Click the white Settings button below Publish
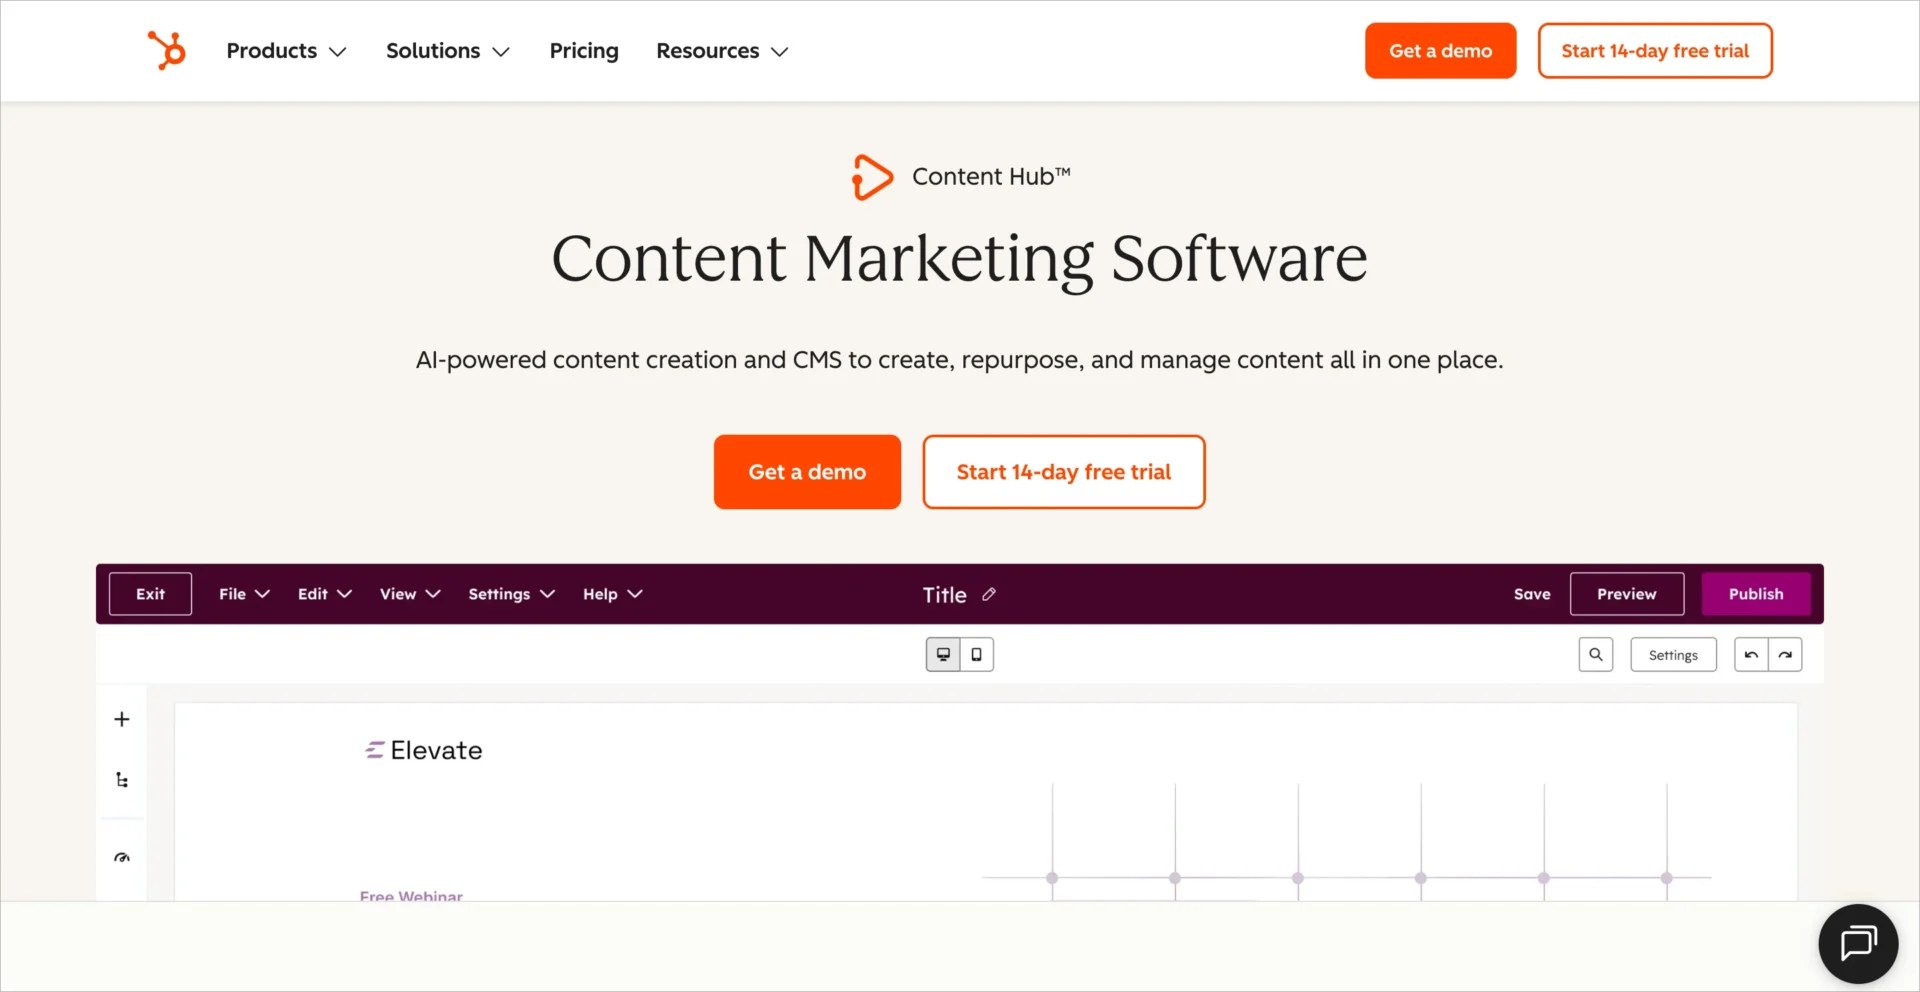 (x=1673, y=655)
